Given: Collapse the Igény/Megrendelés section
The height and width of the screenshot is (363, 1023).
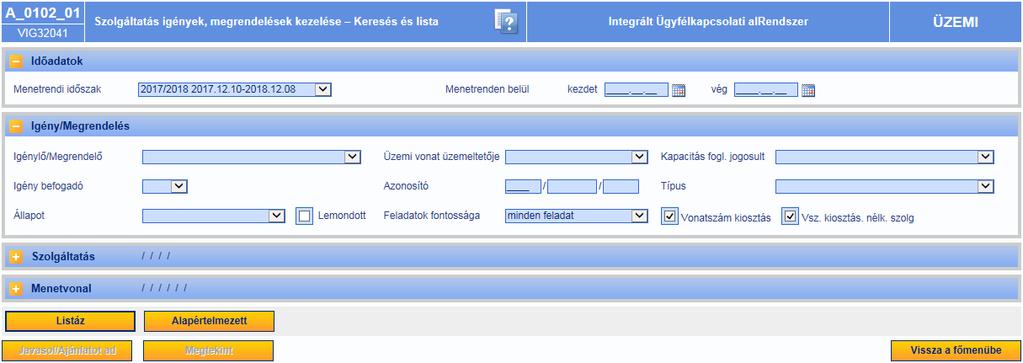Looking at the screenshot, I should (16, 126).
